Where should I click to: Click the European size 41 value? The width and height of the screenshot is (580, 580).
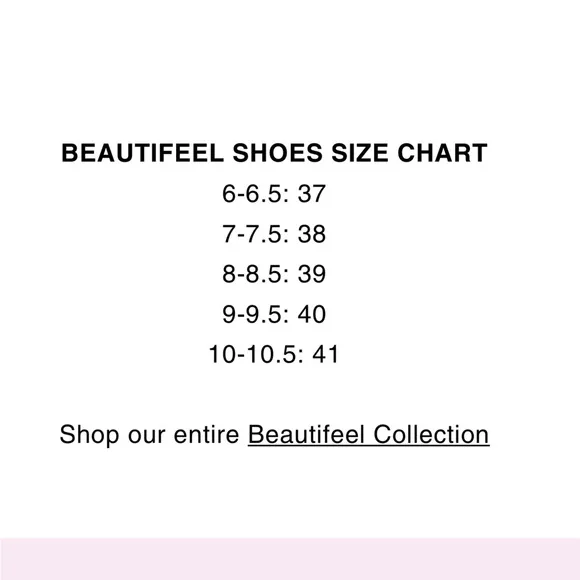pos(325,354)
